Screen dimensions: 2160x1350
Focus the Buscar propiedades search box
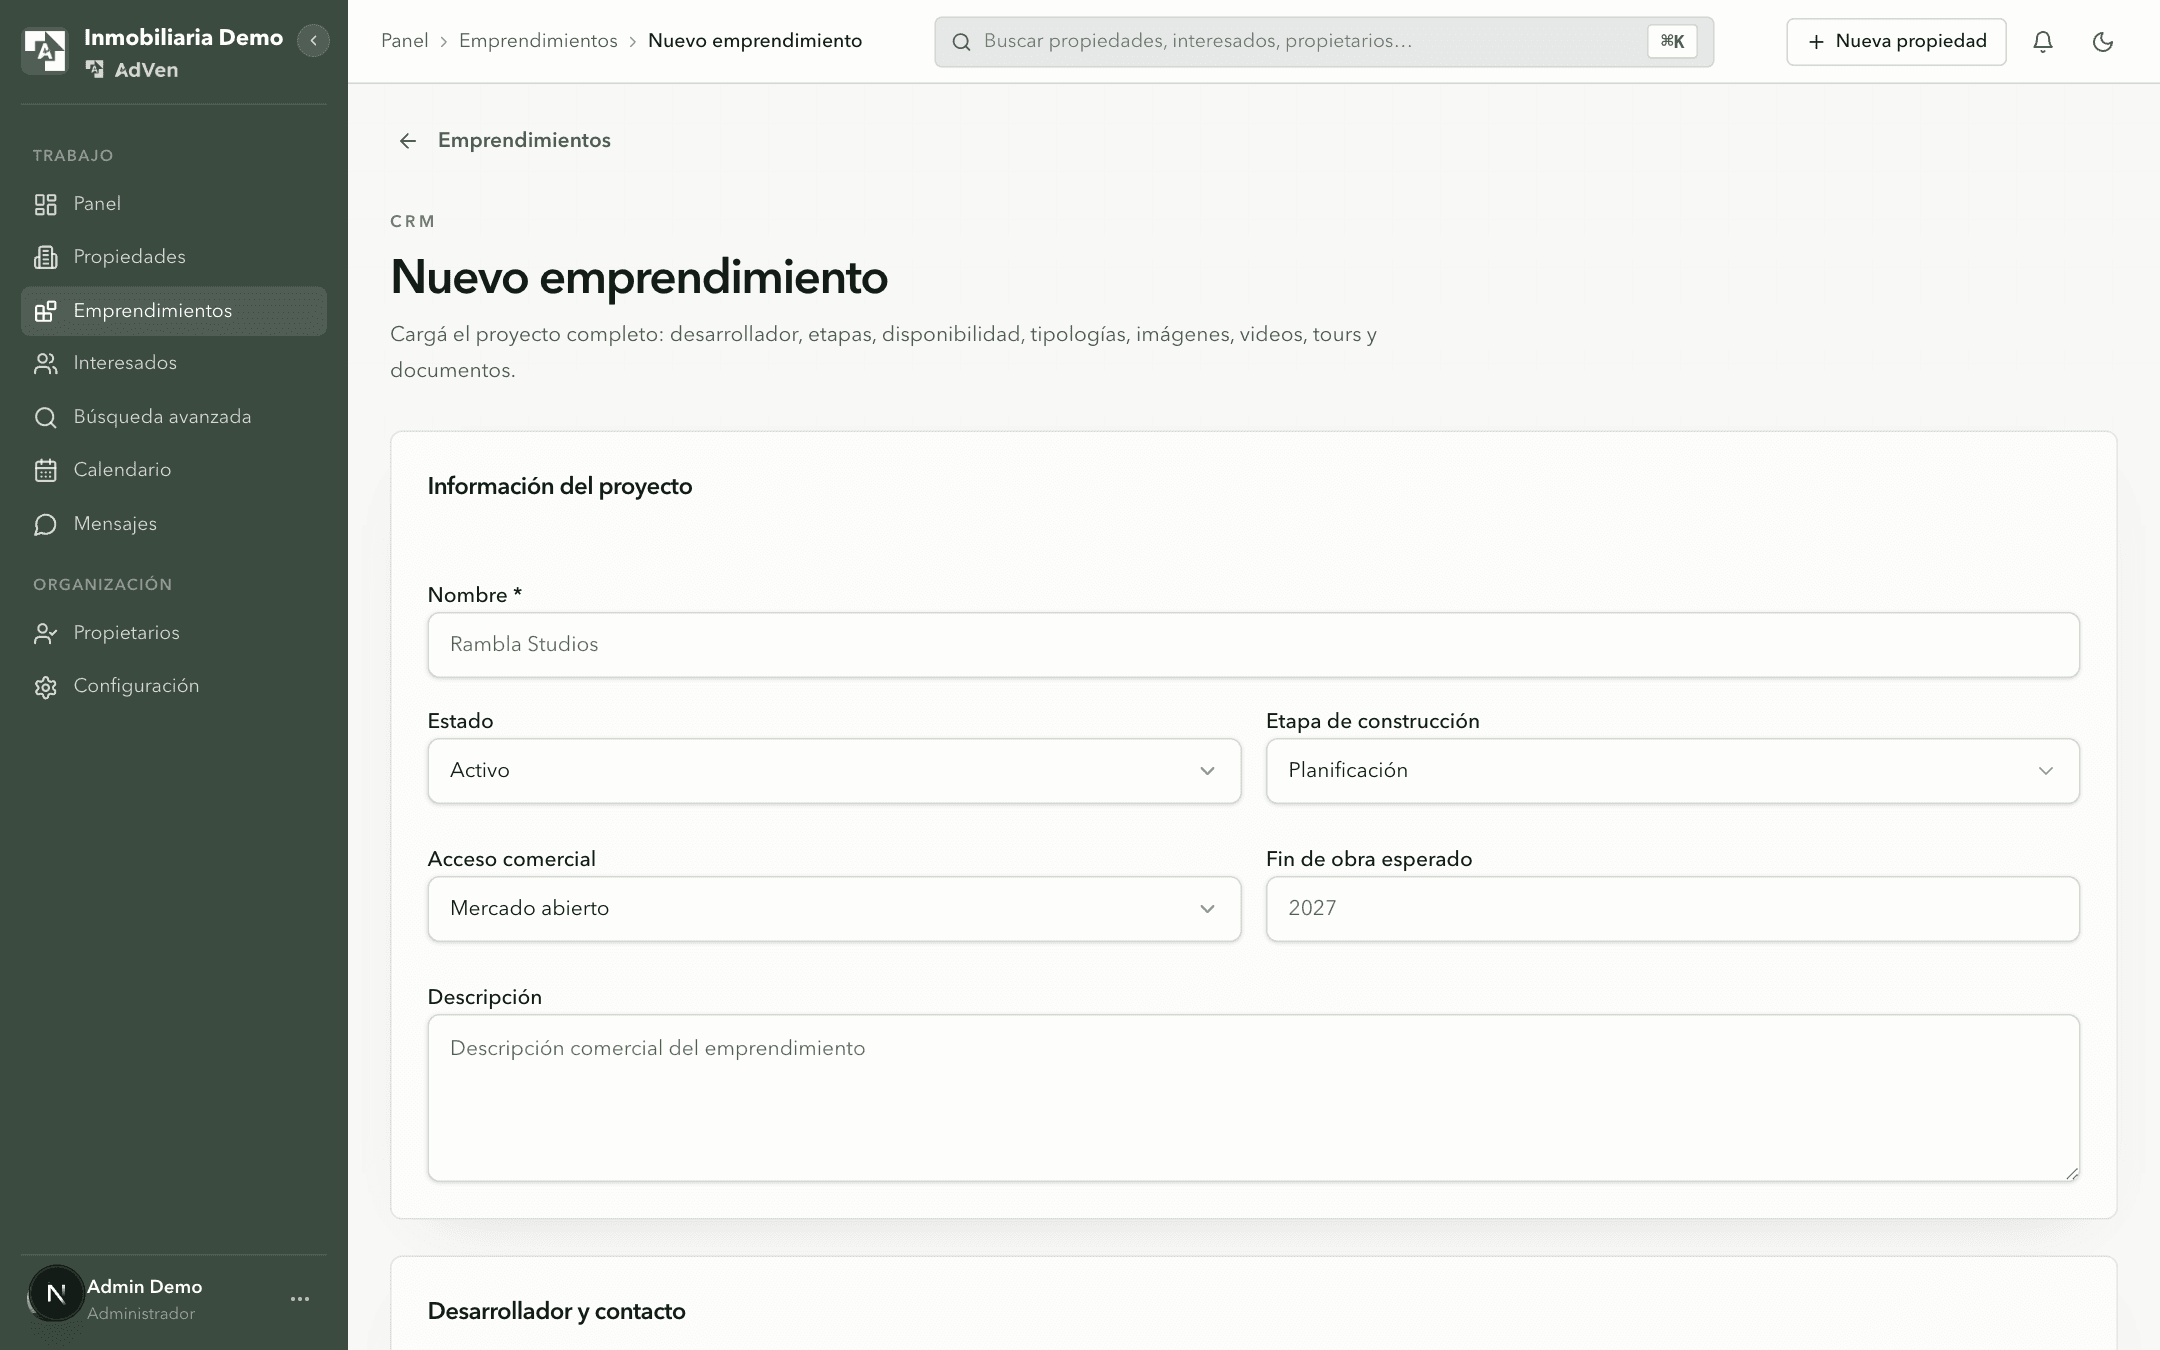click(x=1324, y=42)
